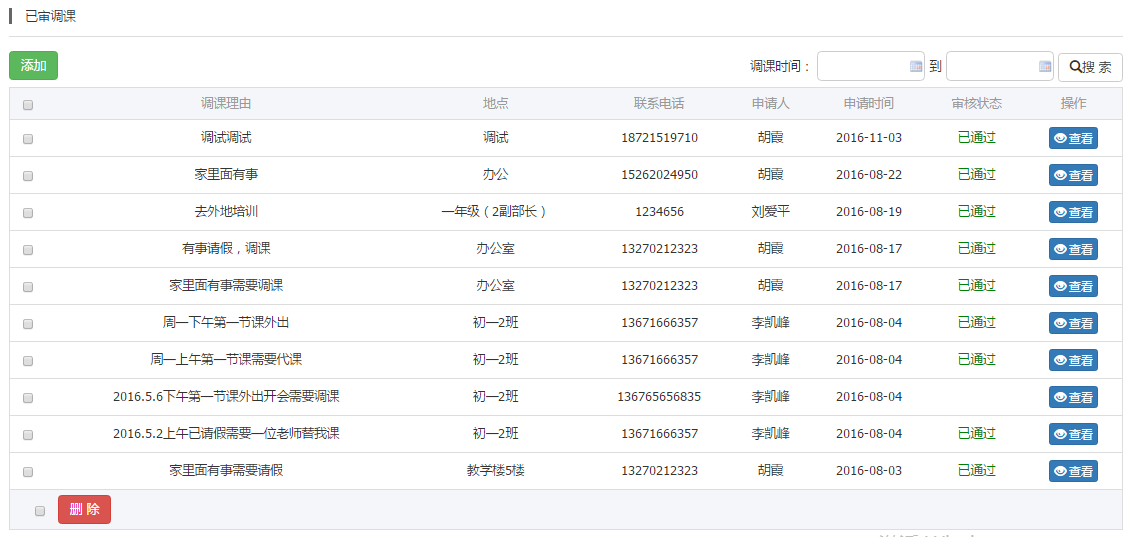Click the 审核状态 column header
1135x537 pixels.
point(976,104)
